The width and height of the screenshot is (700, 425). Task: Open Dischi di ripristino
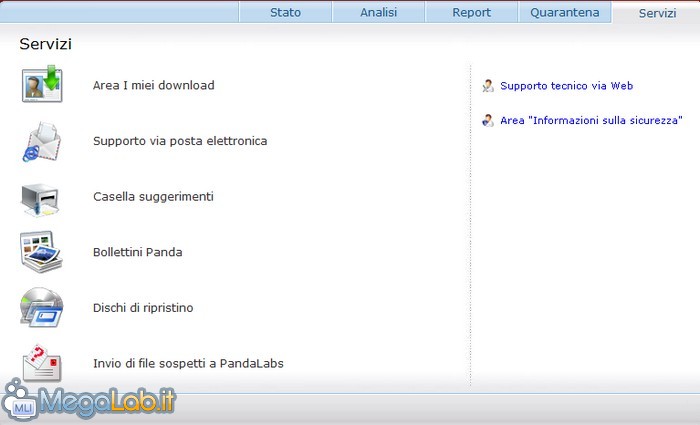(x=143, y=308)
